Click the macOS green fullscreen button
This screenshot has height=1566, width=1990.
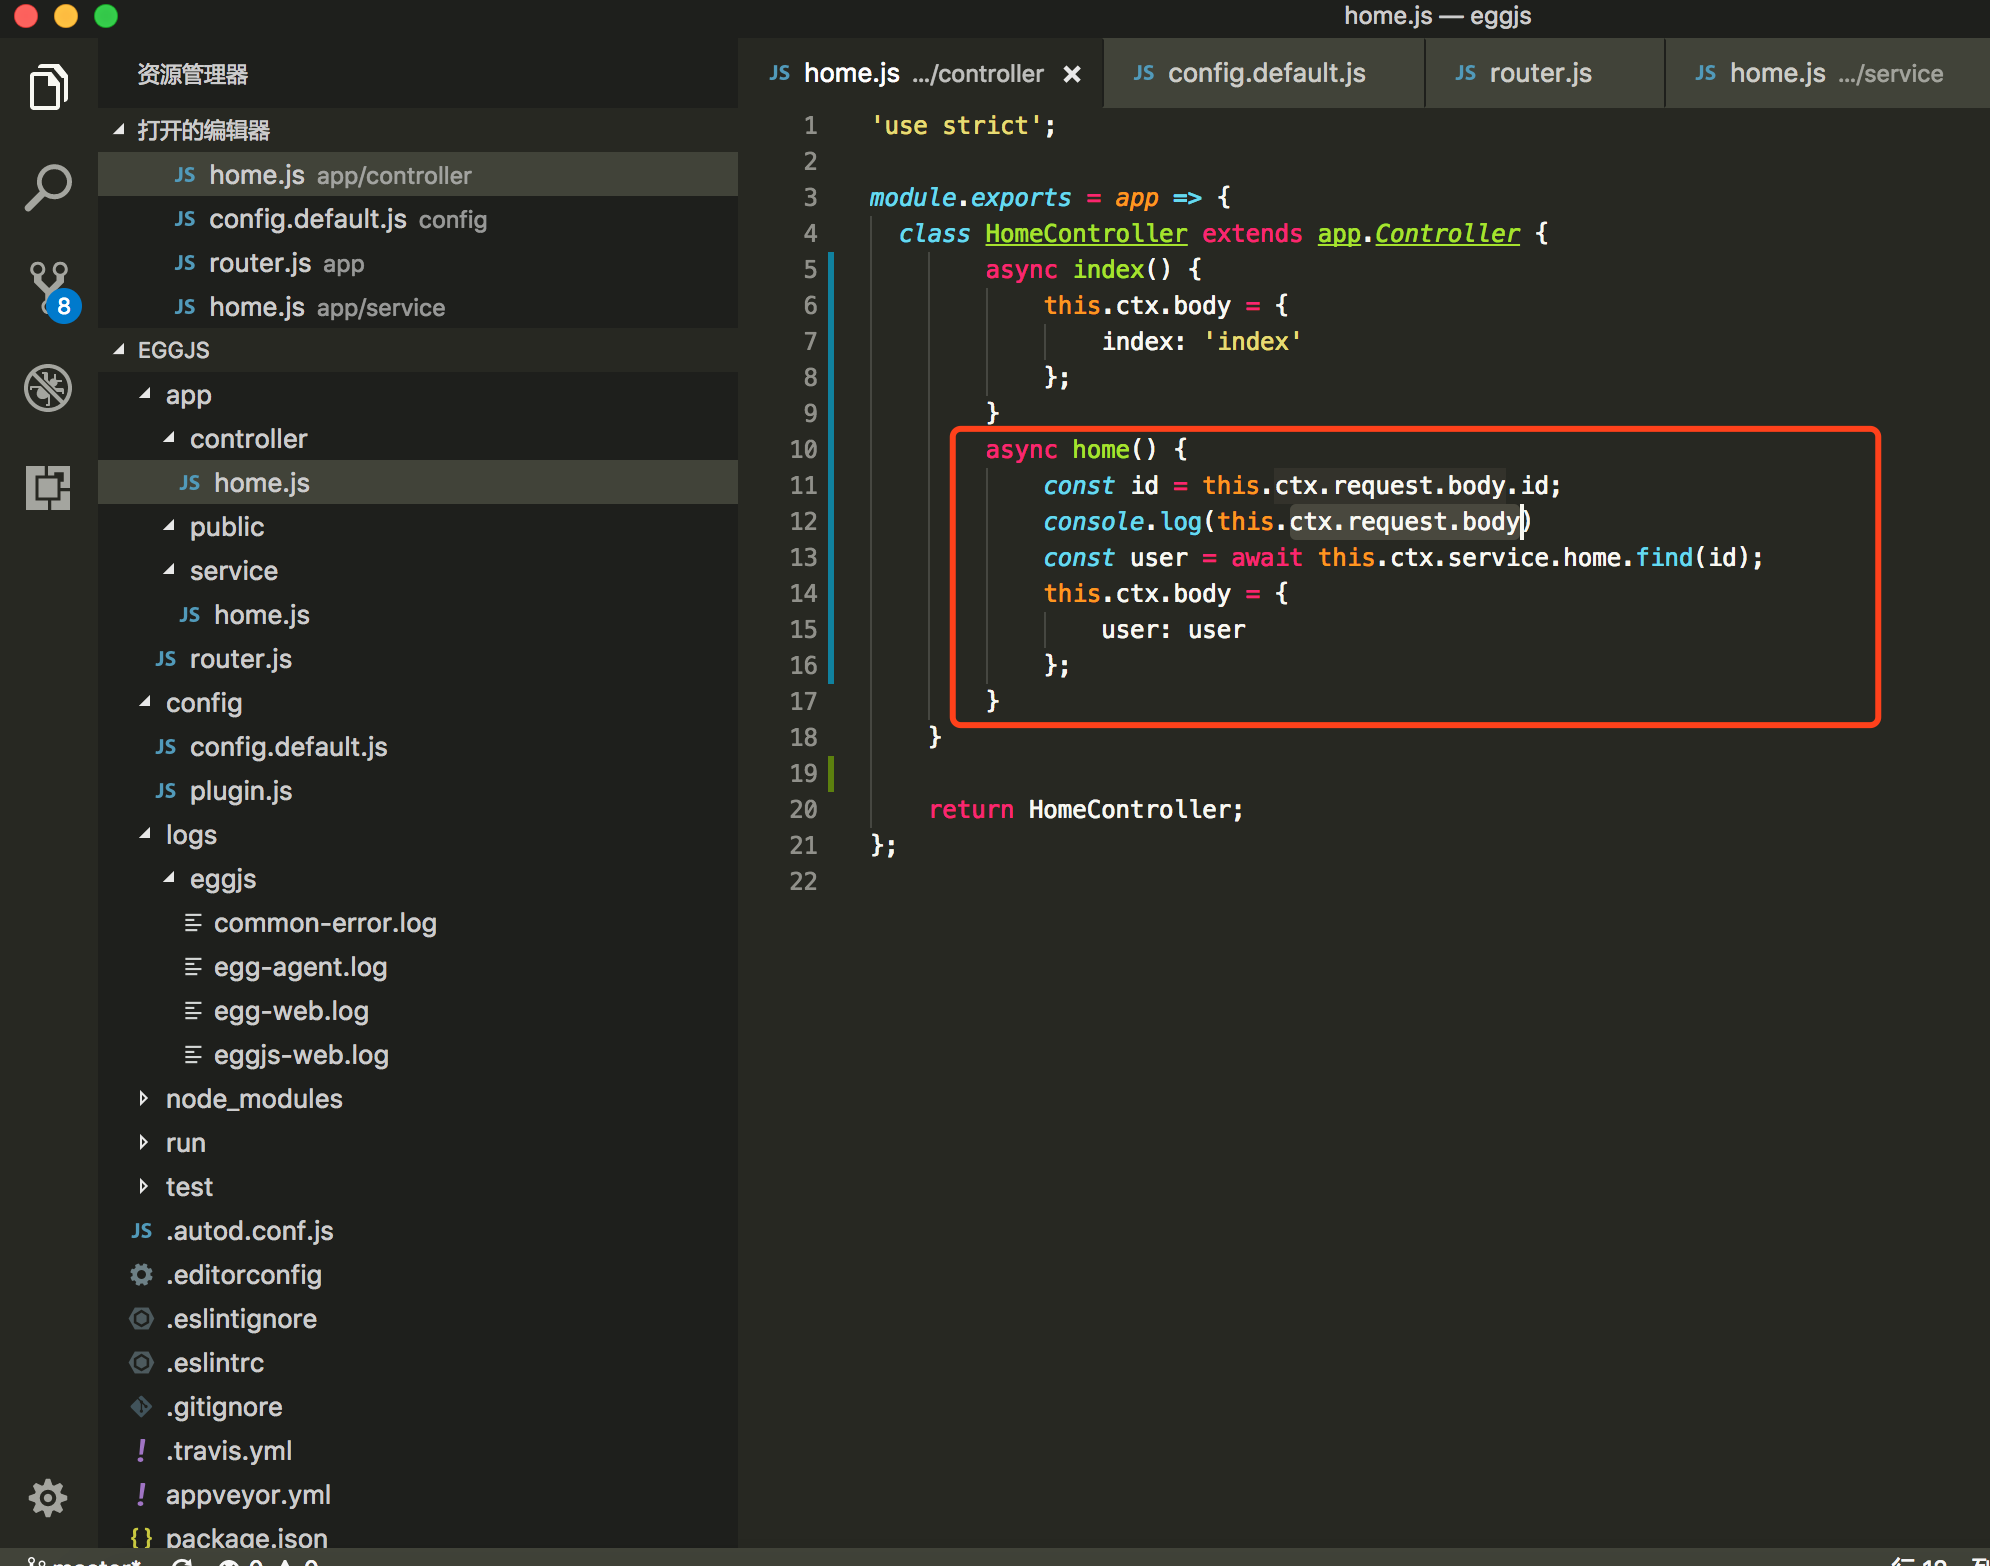pyautogui.click(x=106, y=16)
